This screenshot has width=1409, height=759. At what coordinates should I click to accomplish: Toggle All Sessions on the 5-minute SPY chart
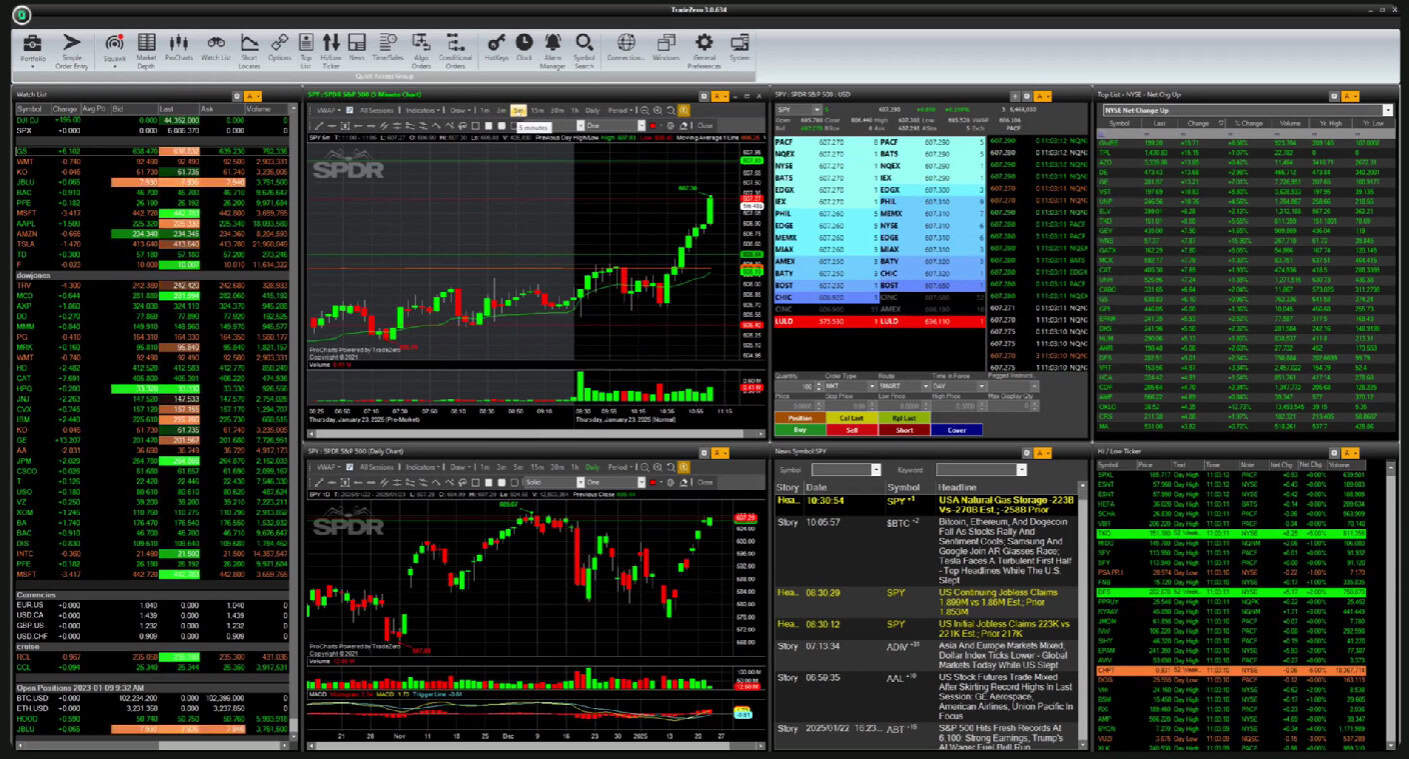377,109
